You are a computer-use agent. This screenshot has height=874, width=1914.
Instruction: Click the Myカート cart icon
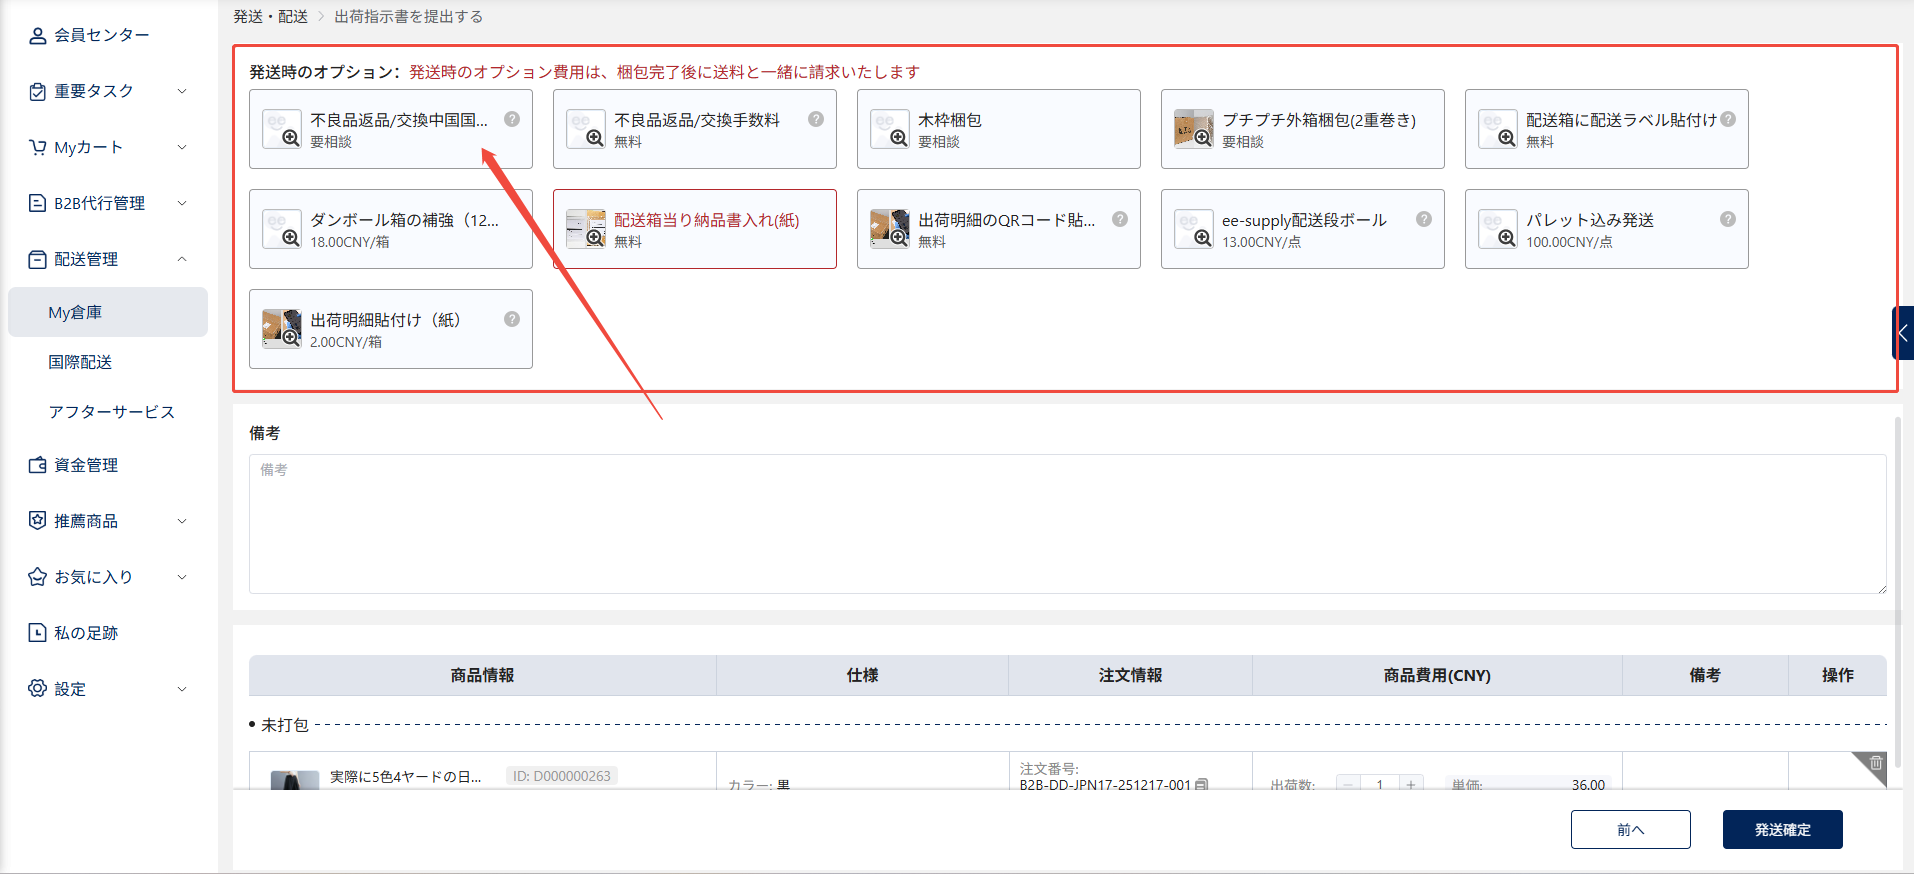37,147
